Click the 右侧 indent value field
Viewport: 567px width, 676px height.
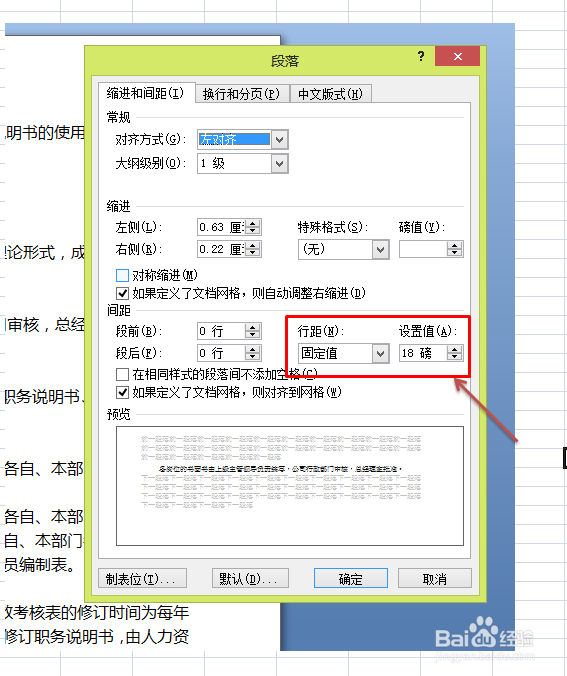click(x=221, y=249)
